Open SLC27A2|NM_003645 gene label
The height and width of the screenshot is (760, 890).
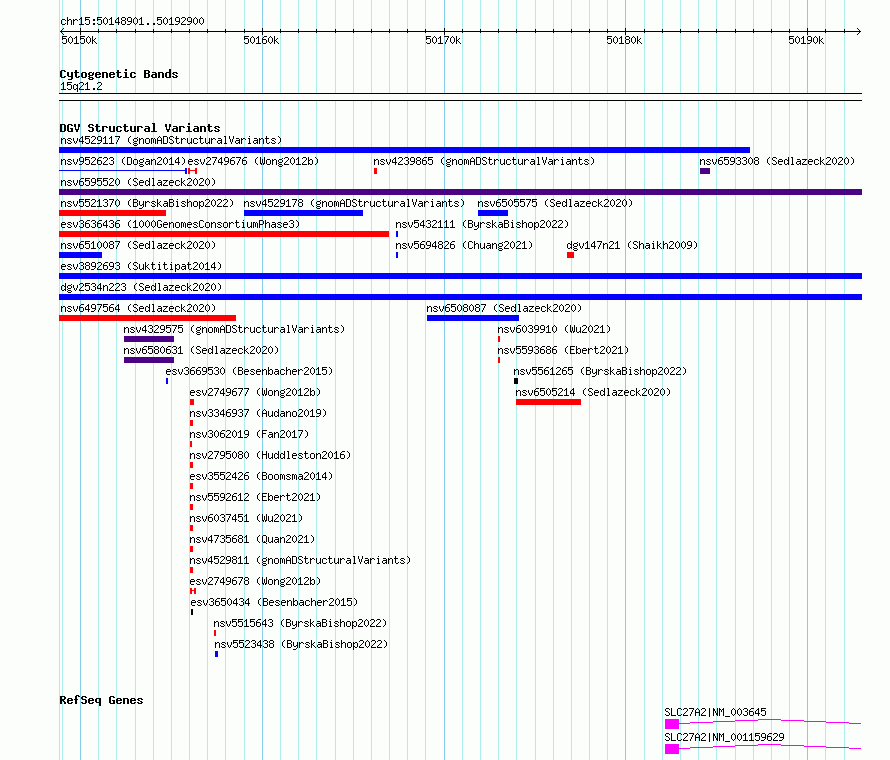coord(715,712)
